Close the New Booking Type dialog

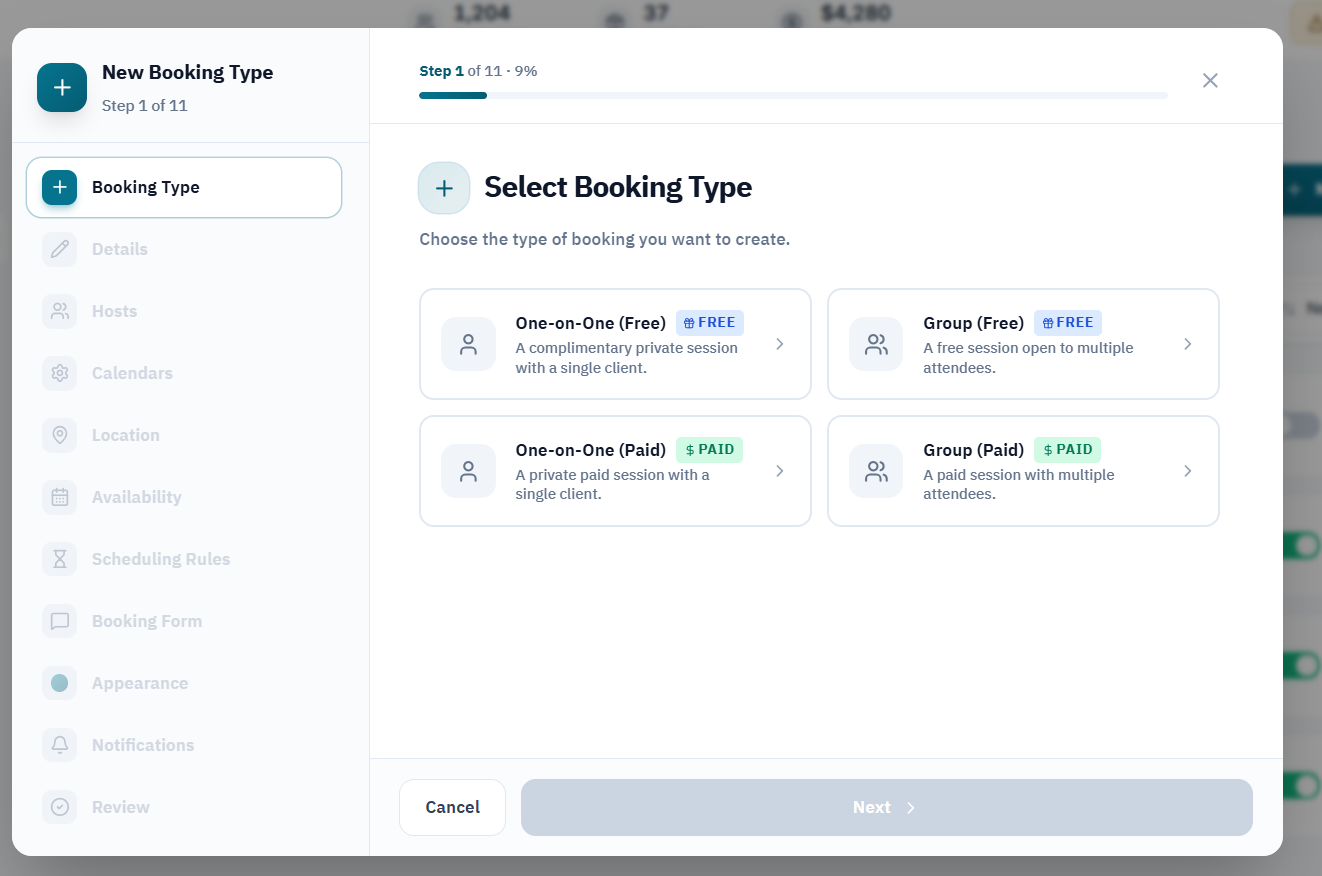click(1210, 80)
